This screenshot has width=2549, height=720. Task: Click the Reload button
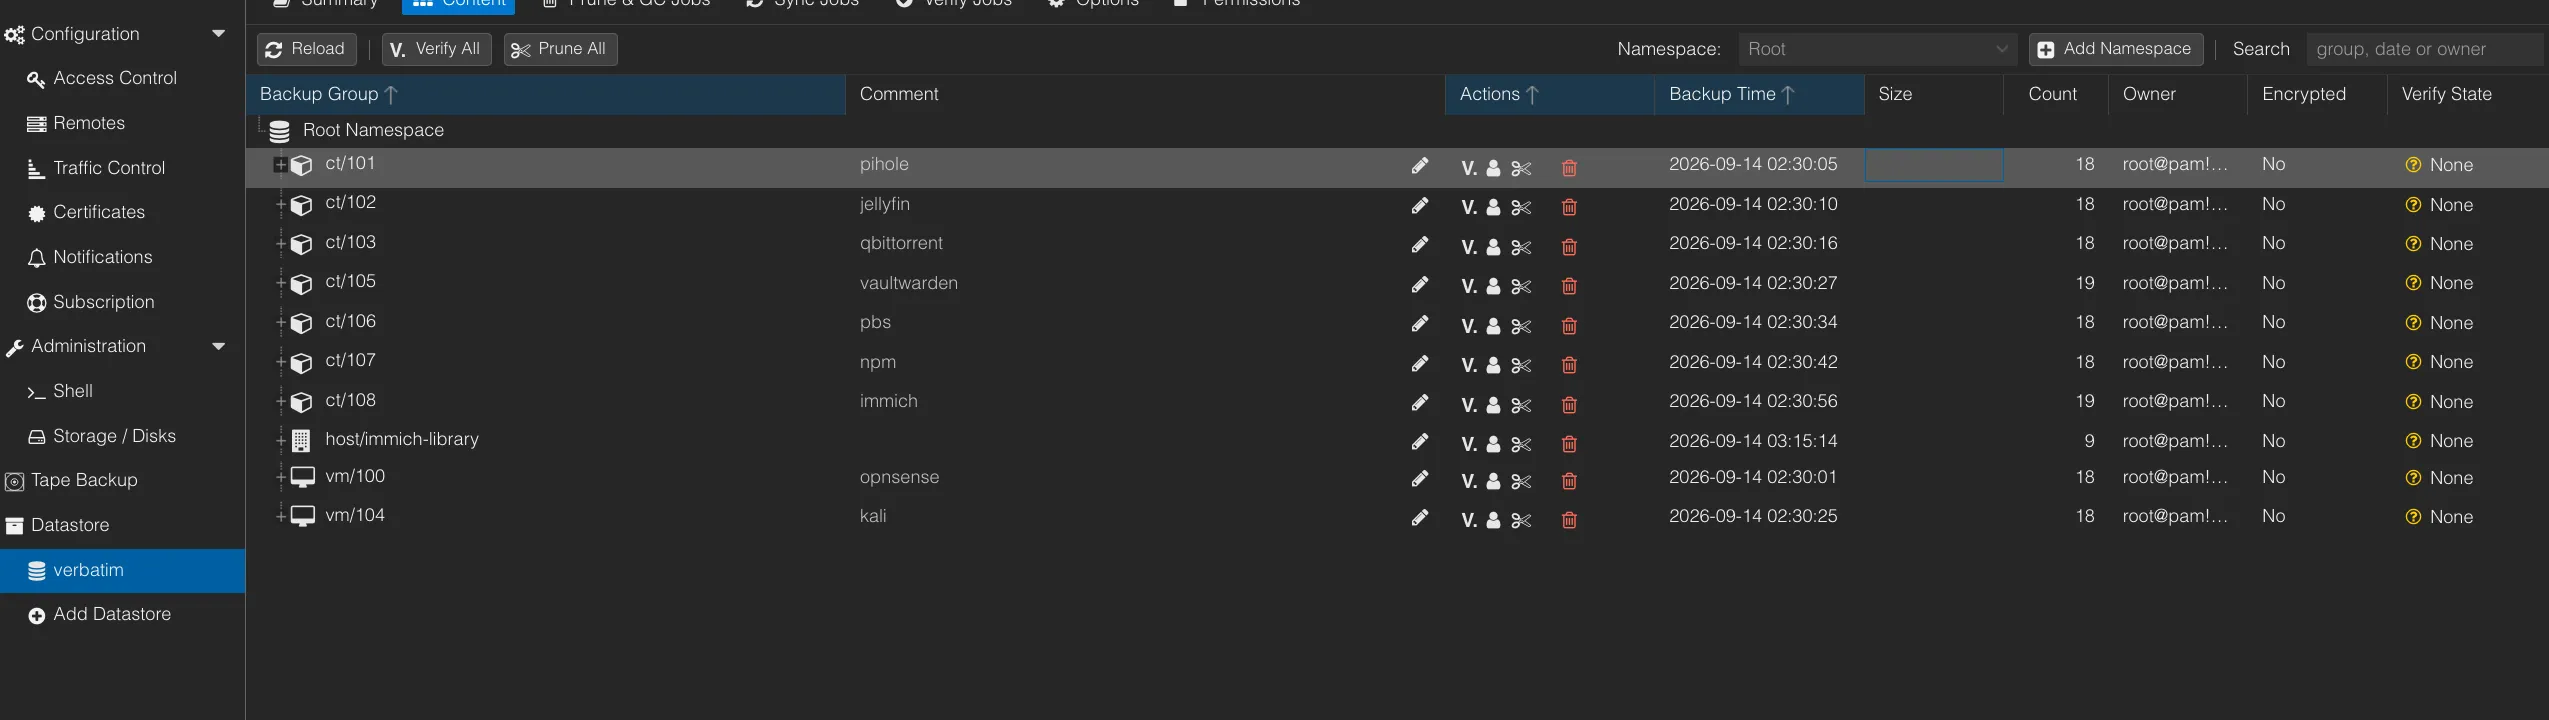(x=306, y=49)
